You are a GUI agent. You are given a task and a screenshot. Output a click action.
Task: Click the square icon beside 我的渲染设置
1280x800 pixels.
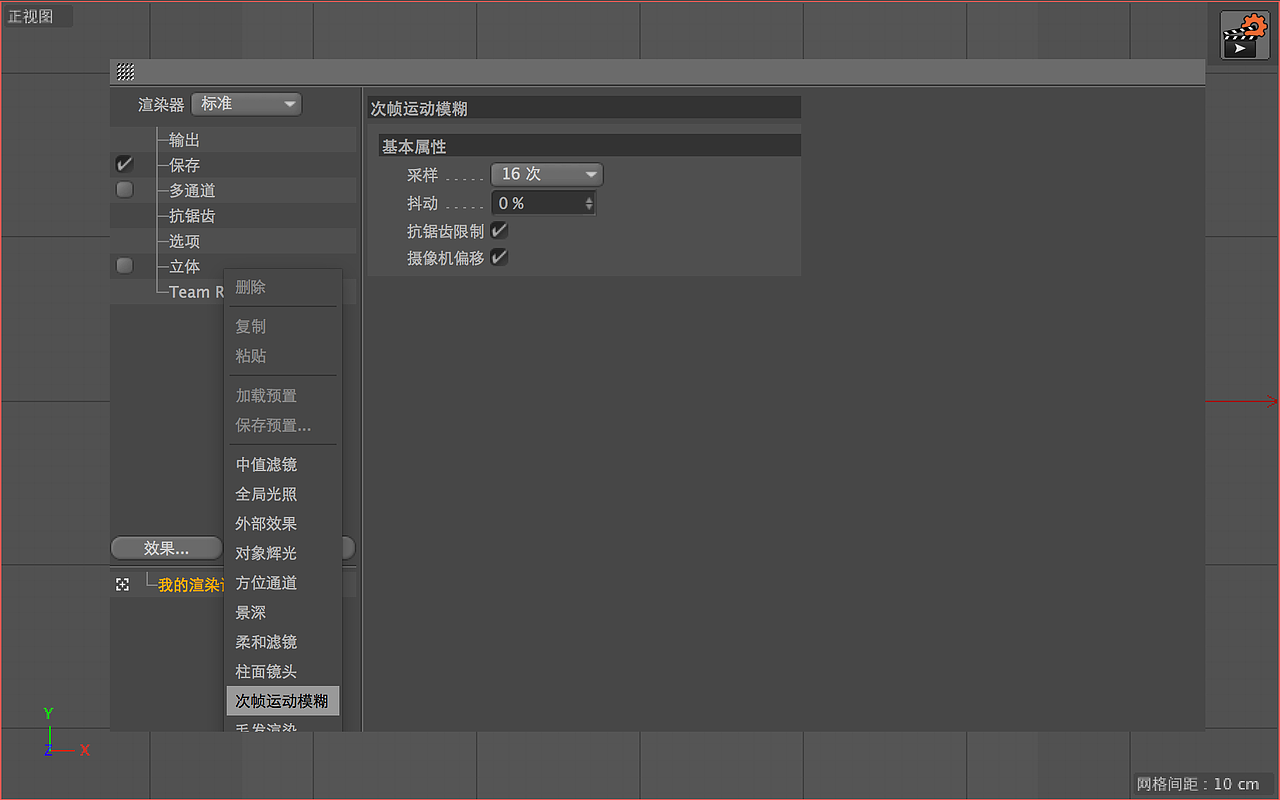(122, 585)
